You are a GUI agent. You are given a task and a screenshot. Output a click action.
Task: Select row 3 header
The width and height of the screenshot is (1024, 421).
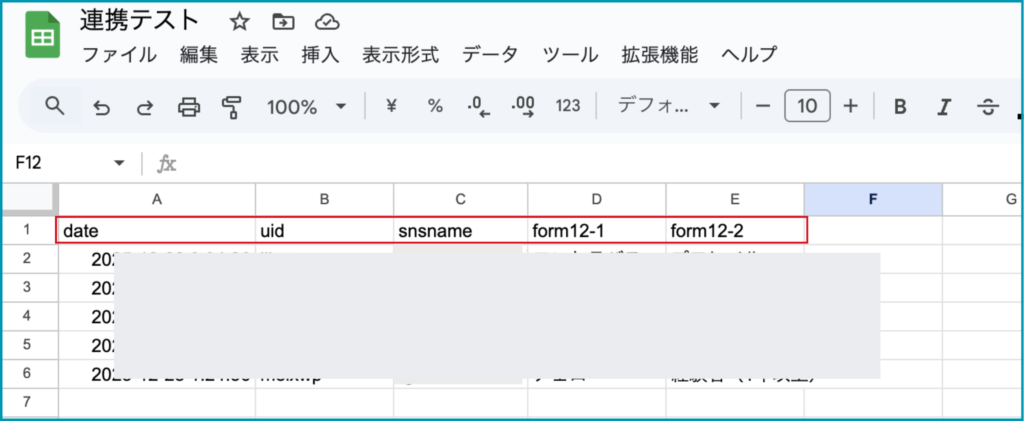(x=29, y=287)
